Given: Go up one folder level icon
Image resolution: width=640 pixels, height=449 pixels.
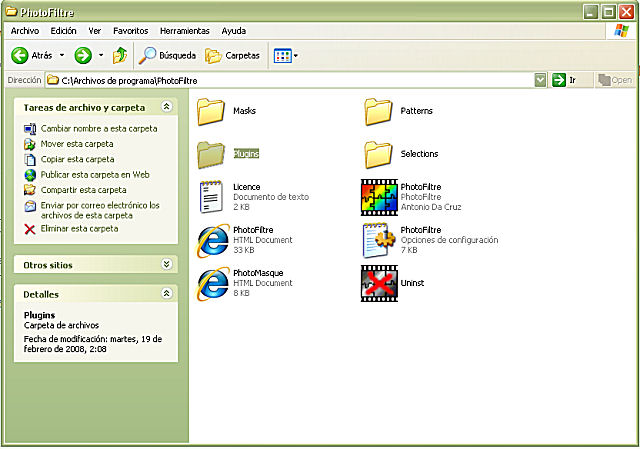Looking at the screenshot, I should (x=120, y=56).
